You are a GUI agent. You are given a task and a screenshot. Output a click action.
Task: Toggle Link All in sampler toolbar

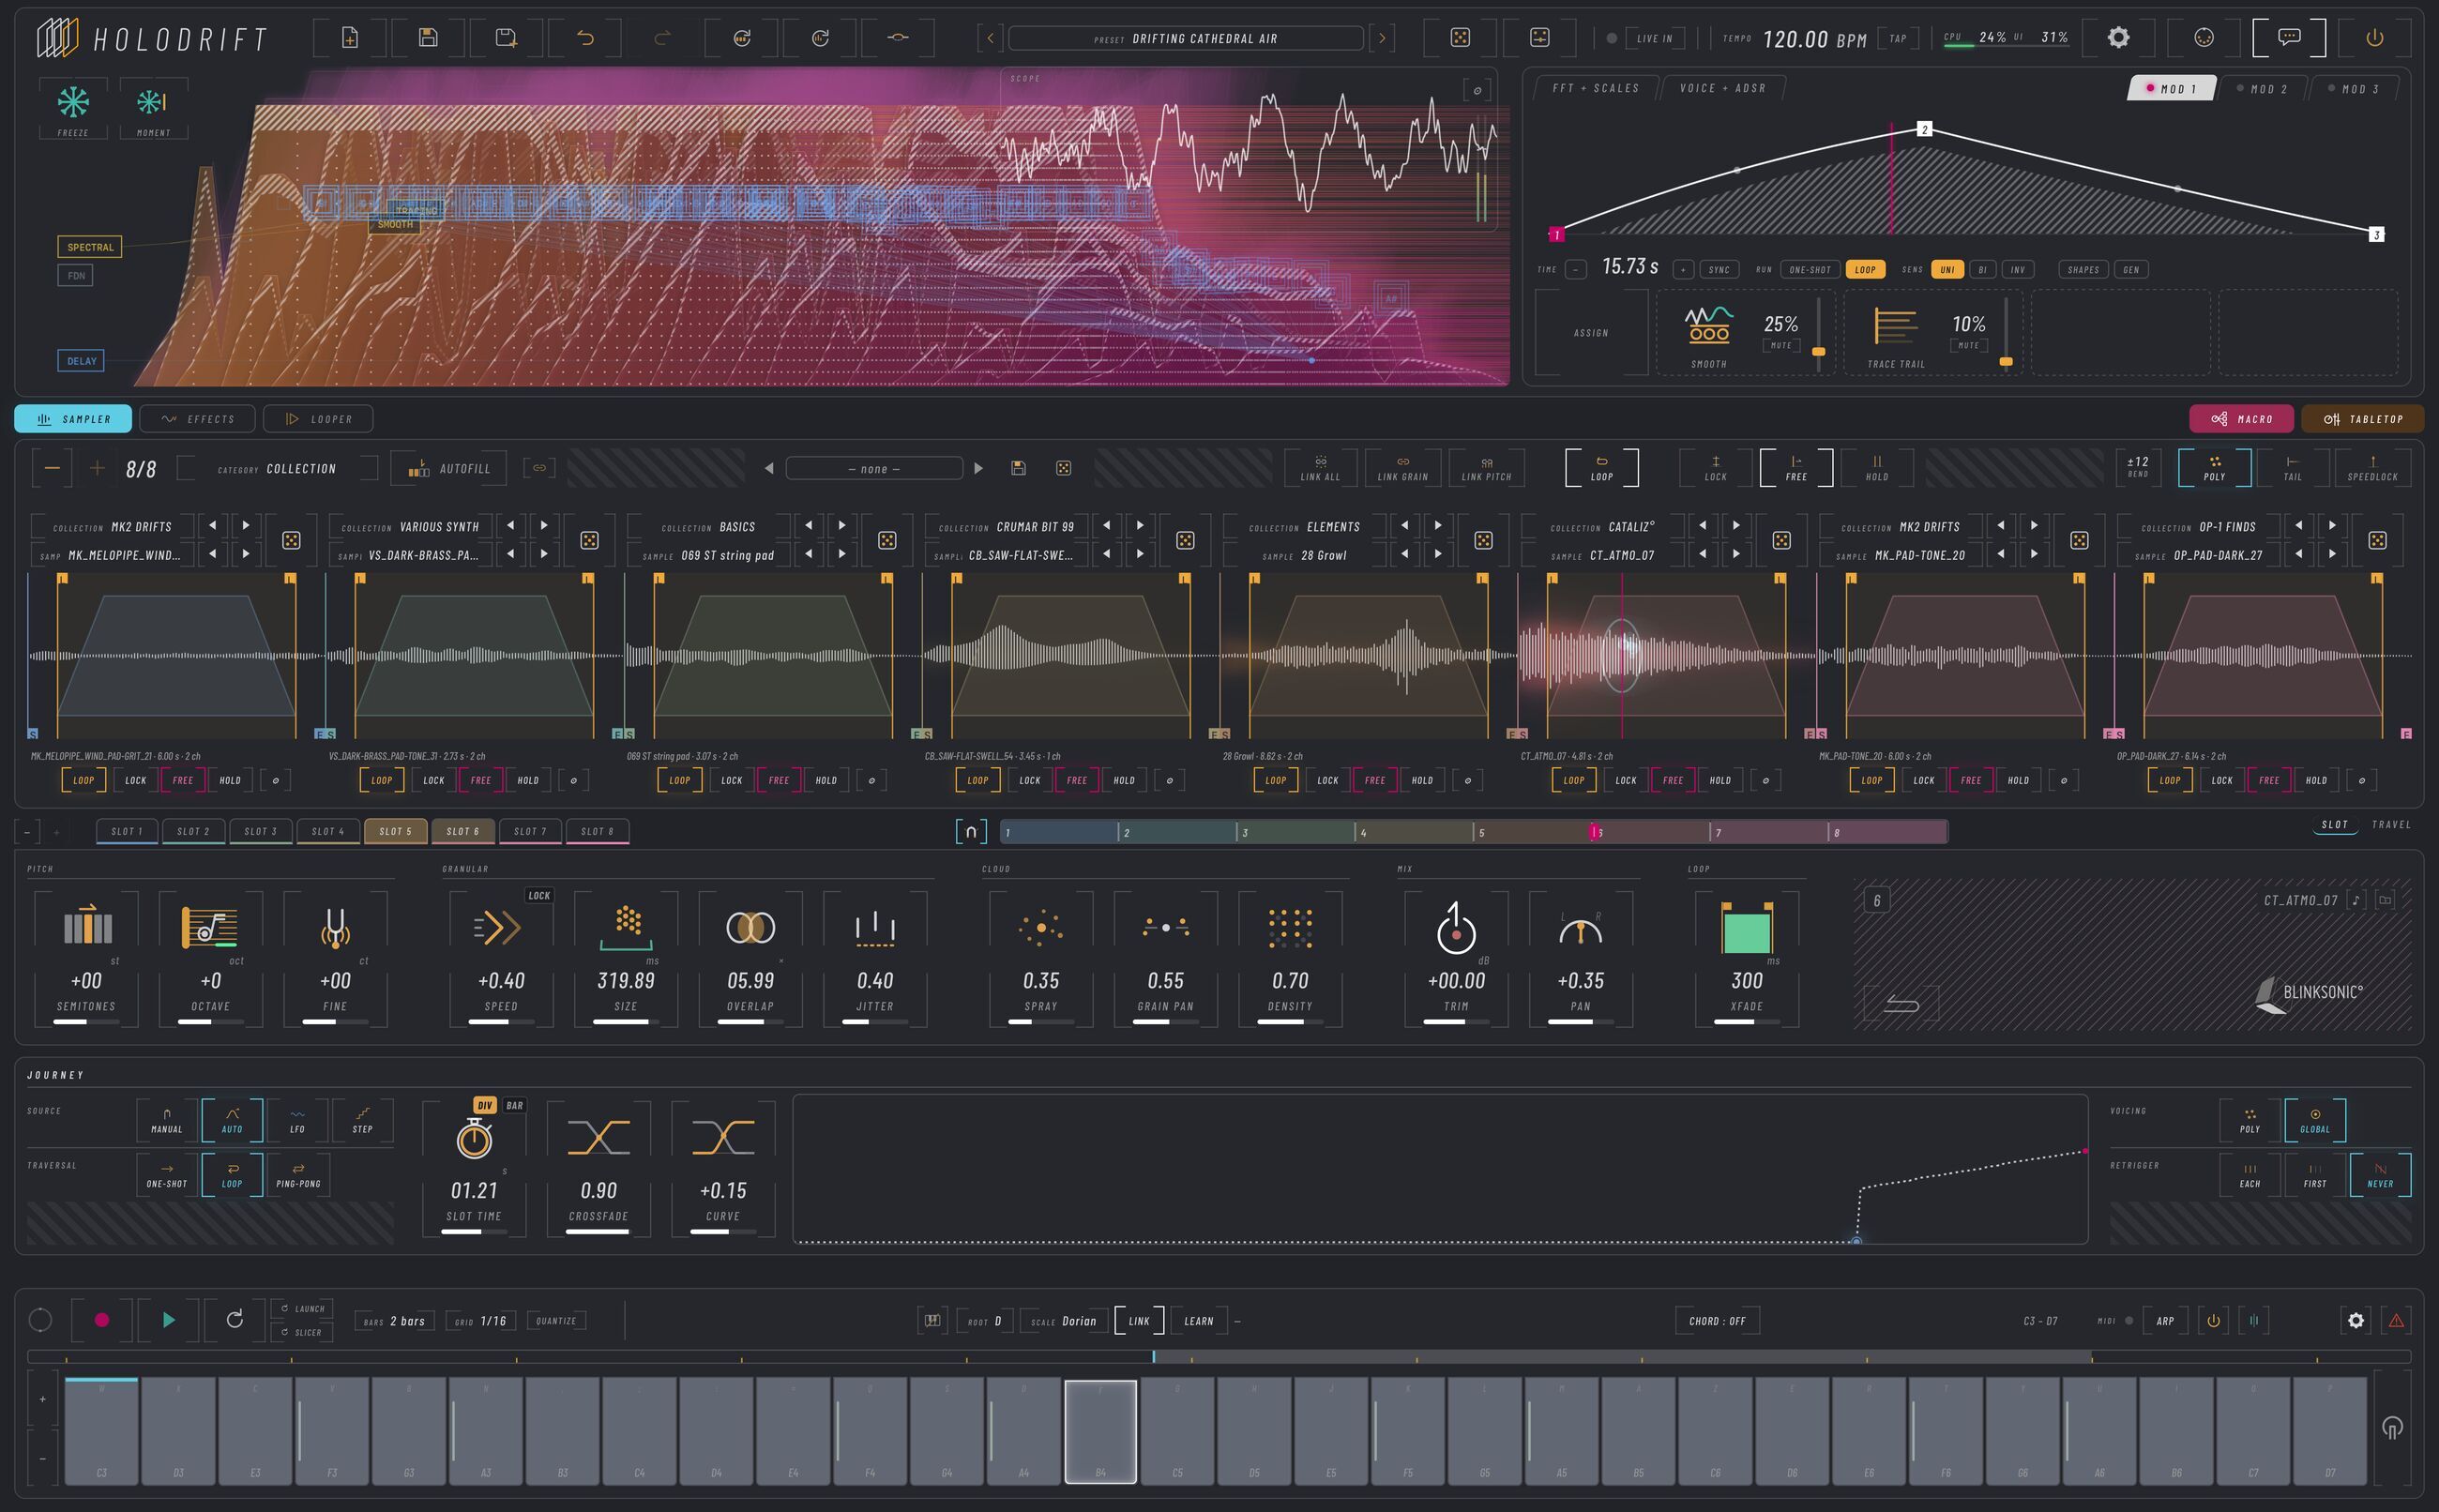click(1320, 467)
